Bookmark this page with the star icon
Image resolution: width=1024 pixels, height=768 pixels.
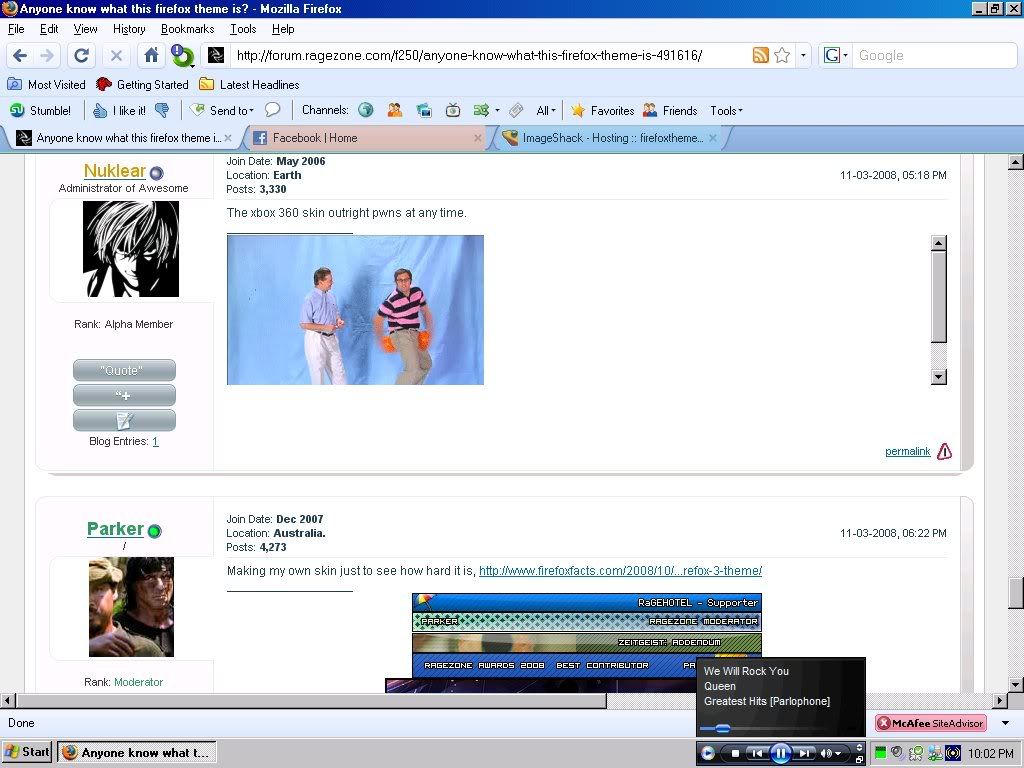[782, 56]
